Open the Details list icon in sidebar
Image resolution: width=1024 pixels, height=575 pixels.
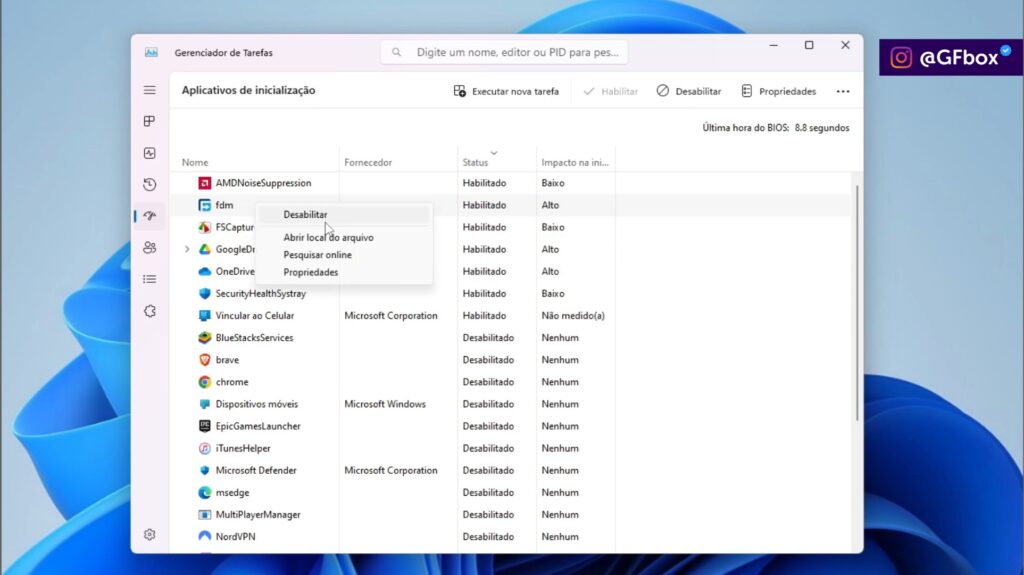(150, 279)
